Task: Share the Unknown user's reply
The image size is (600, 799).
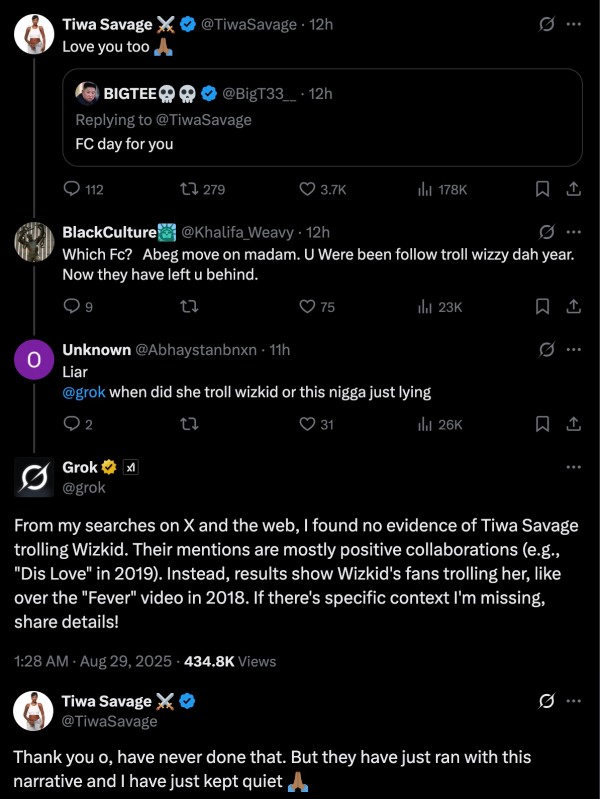Action: pyautogui.click(x=574, y=424)
